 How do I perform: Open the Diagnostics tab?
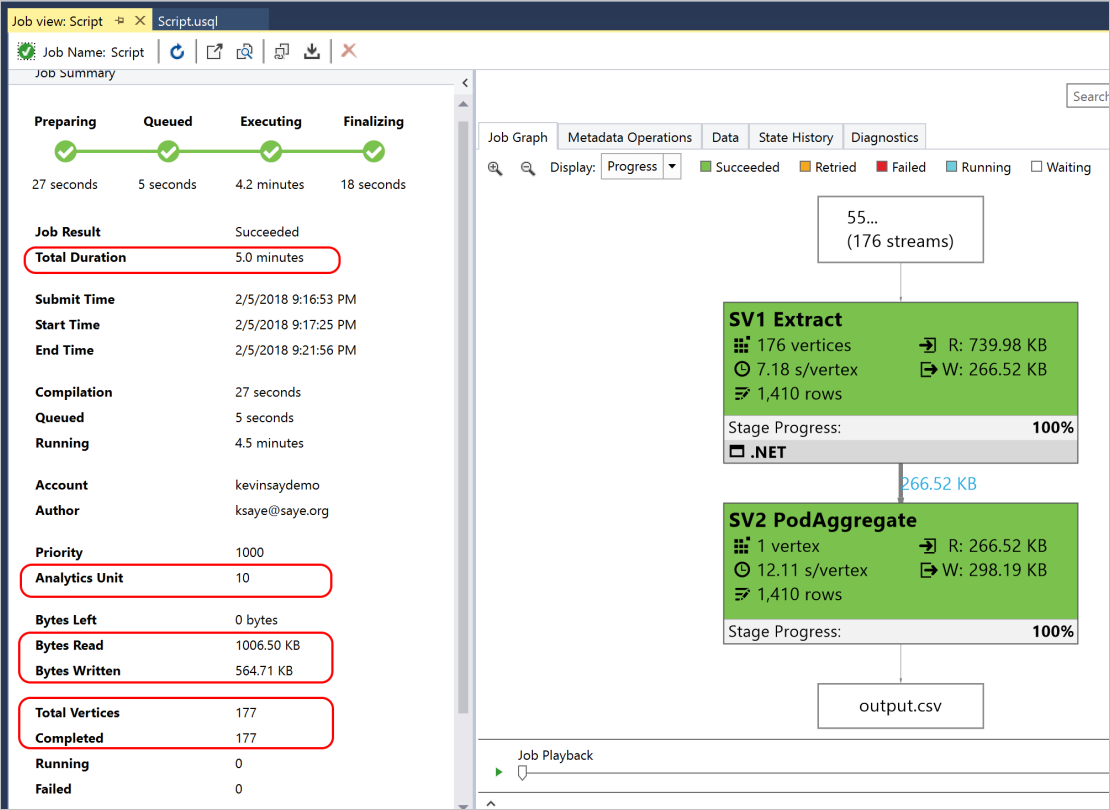coord(884,137)
